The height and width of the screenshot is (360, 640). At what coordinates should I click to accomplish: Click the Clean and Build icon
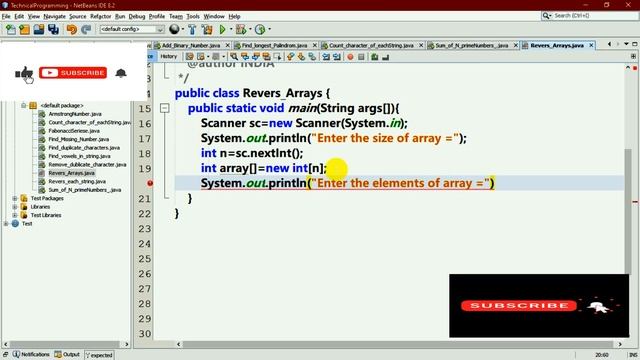207,29
